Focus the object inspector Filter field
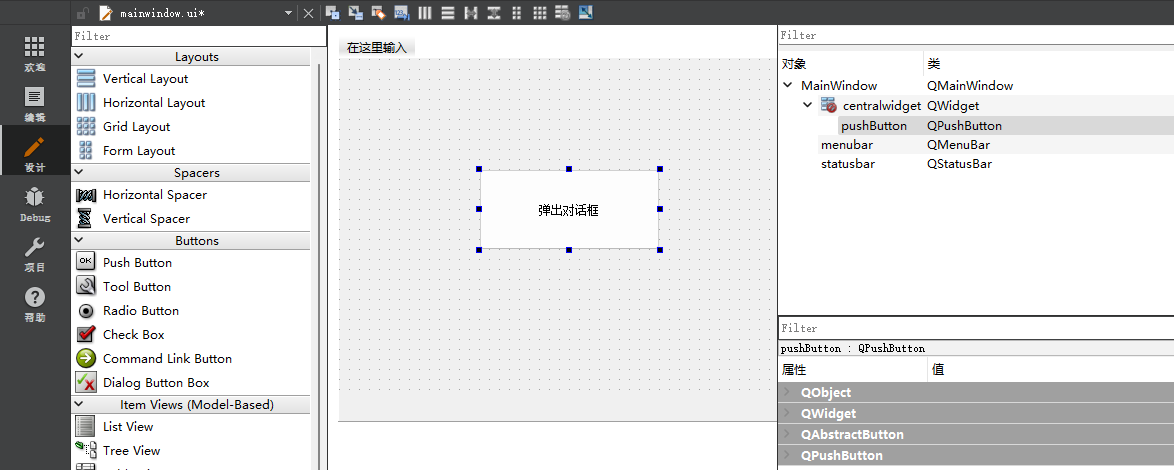Viewport: 1174px width, 470px height. tap(976, 35)
